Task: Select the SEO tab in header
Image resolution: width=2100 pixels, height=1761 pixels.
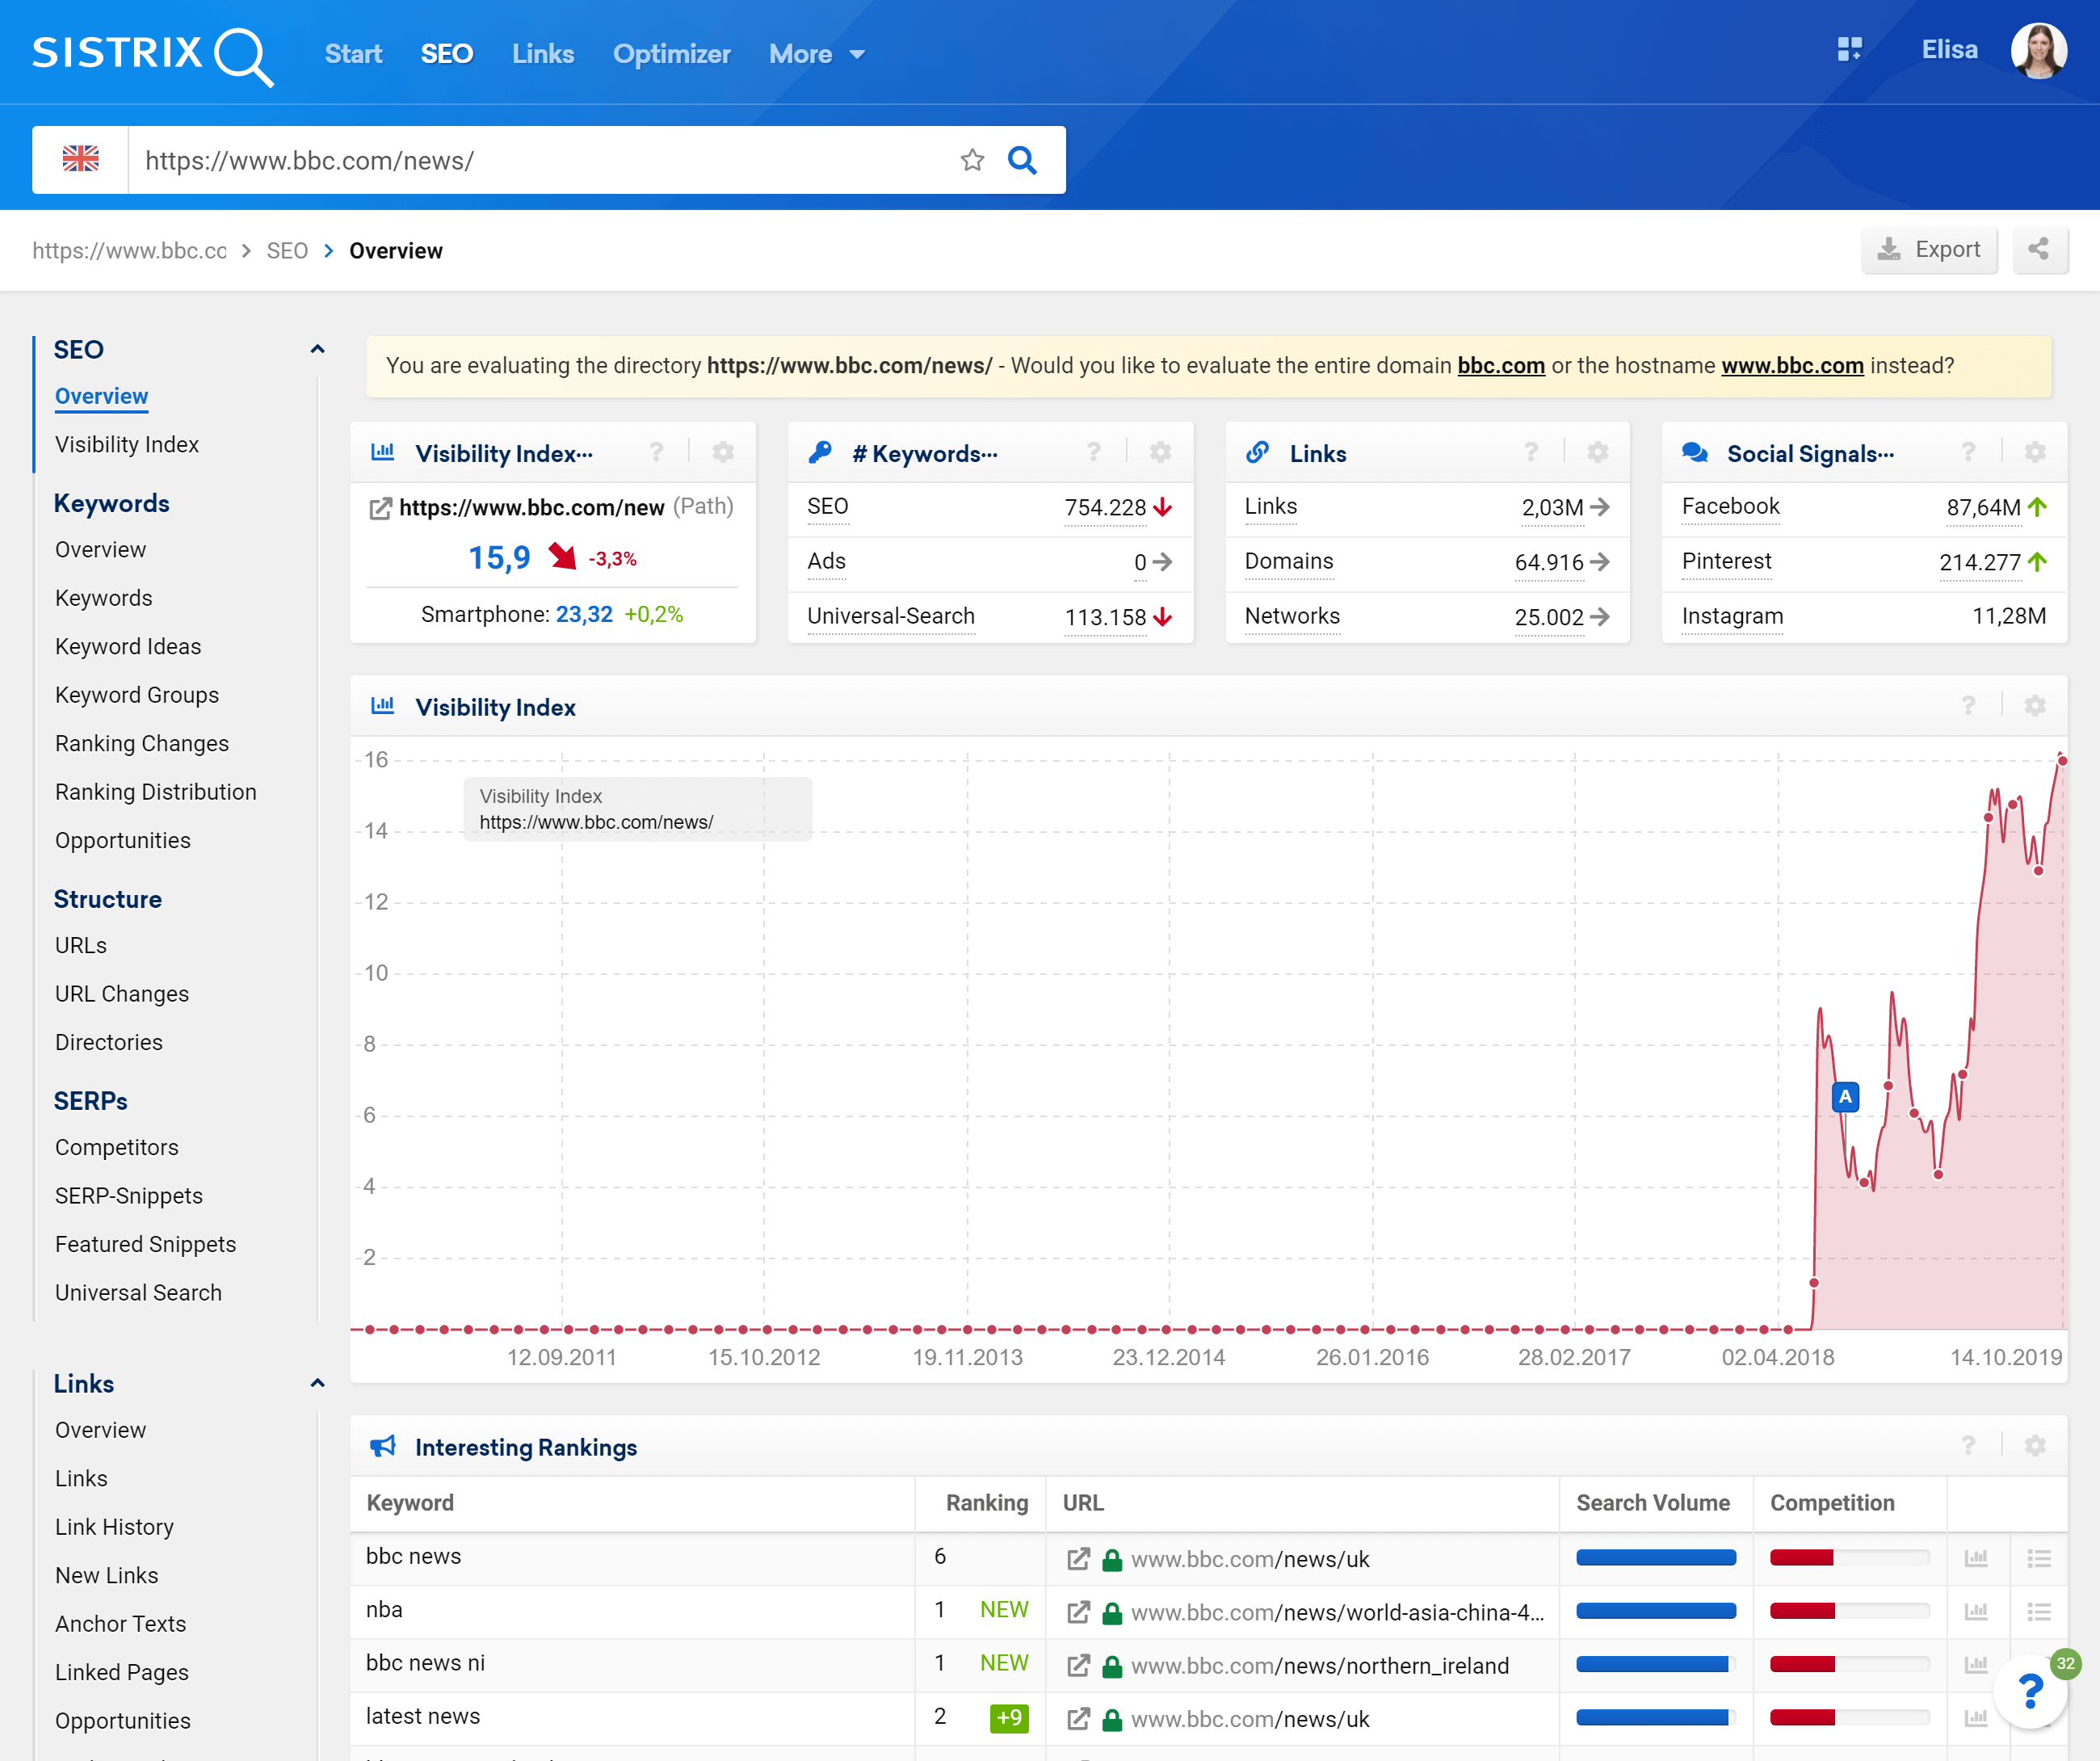Action: [x=446, y=54]
